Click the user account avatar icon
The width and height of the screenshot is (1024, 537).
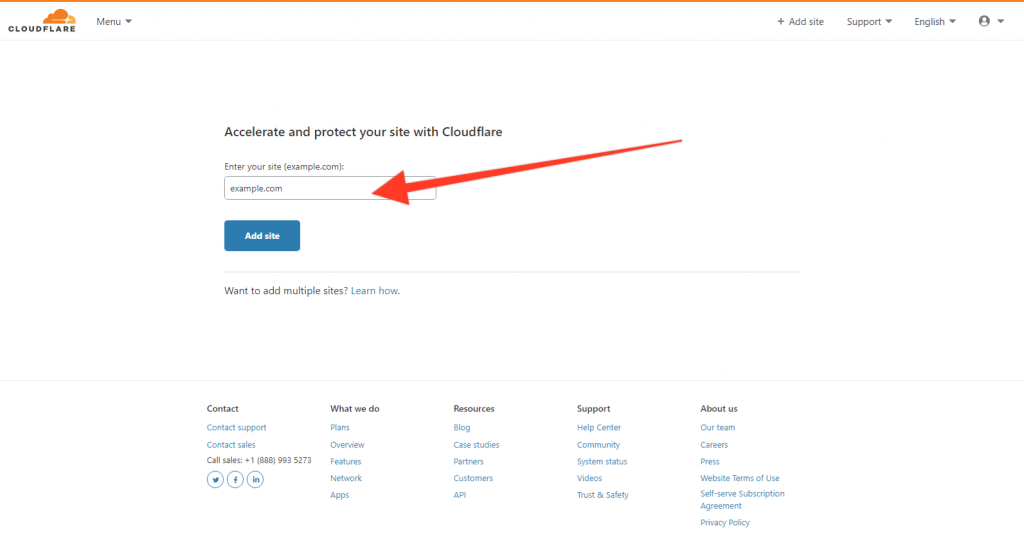click(x=984, y=21)
